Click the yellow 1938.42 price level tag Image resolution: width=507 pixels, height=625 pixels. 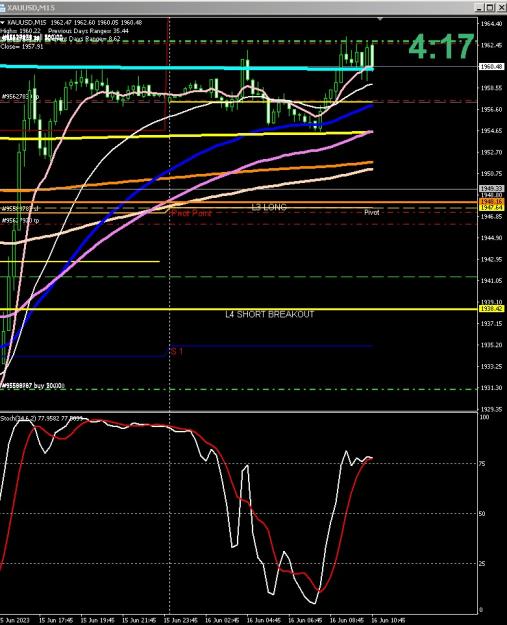pyautogui.click(x=491, y=309)
